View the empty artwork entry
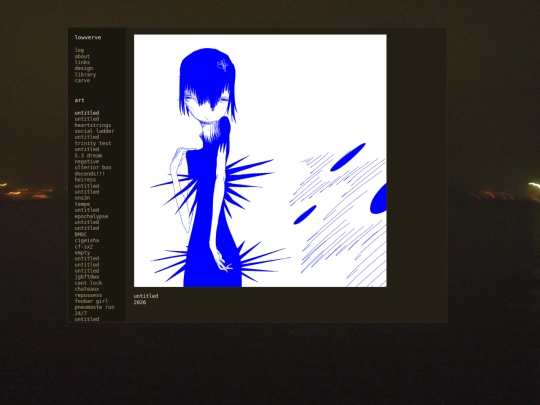The height and width of the screenshot is (405, 540). 82,253
